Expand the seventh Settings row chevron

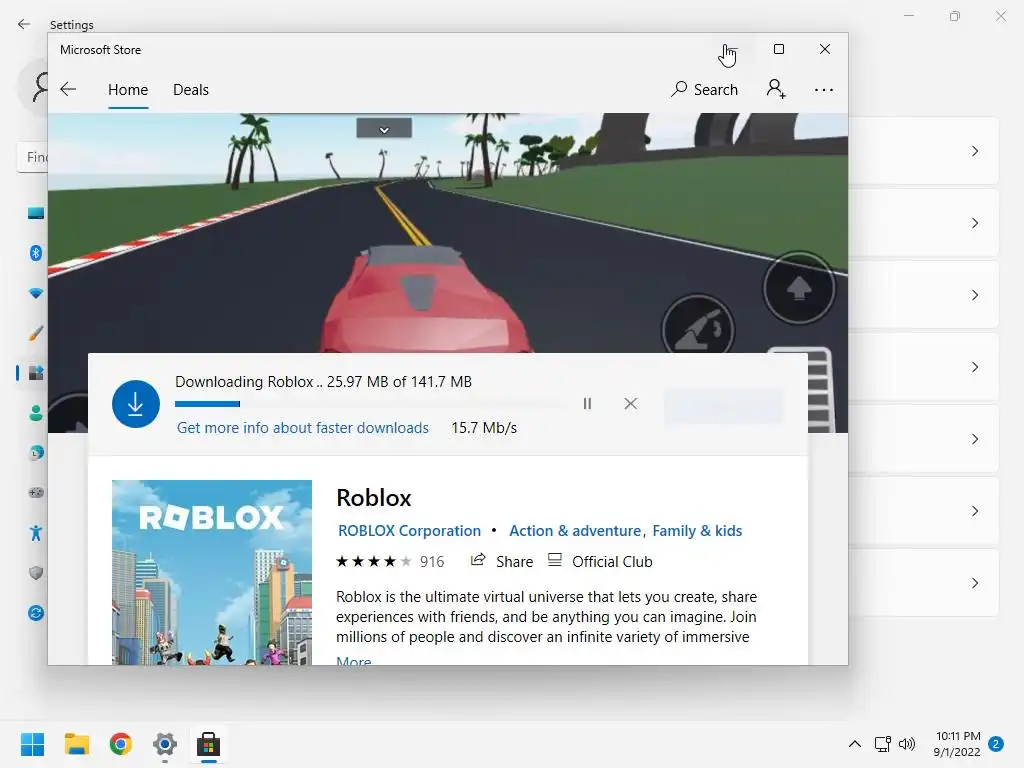tap(975, 583)
